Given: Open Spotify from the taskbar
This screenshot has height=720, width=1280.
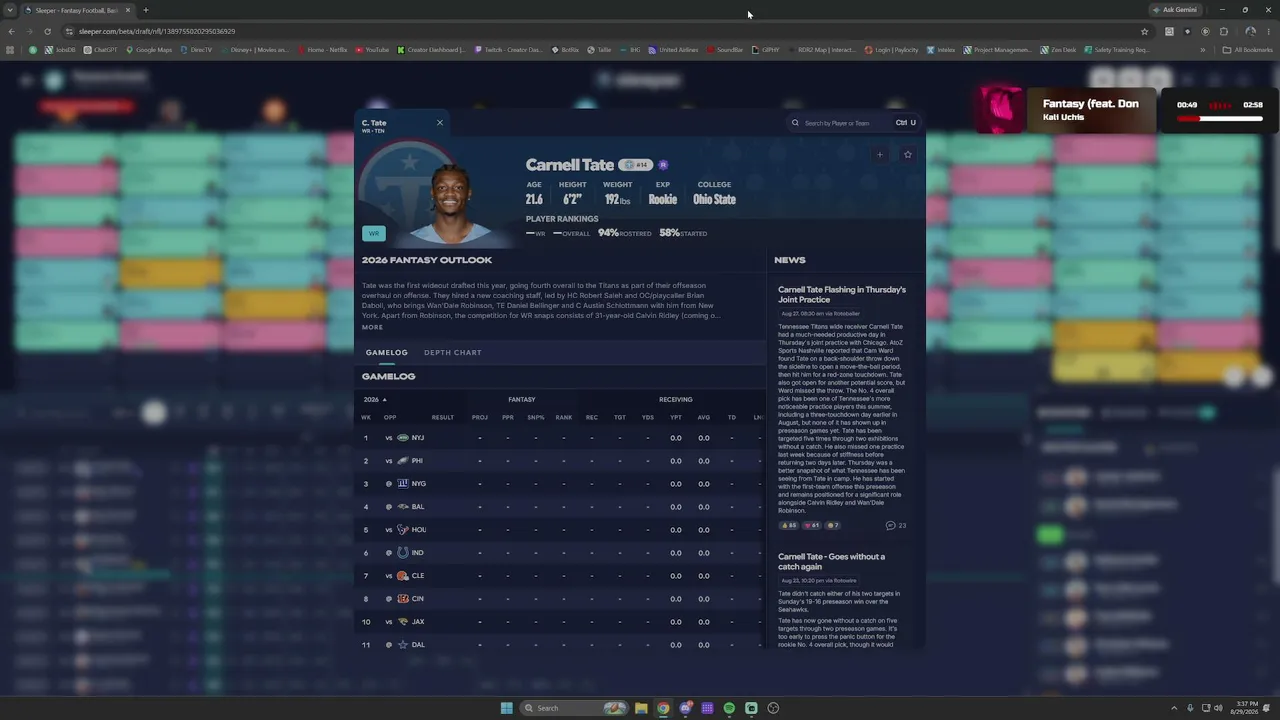Looking at the screenshot, I should click(729, 708).
